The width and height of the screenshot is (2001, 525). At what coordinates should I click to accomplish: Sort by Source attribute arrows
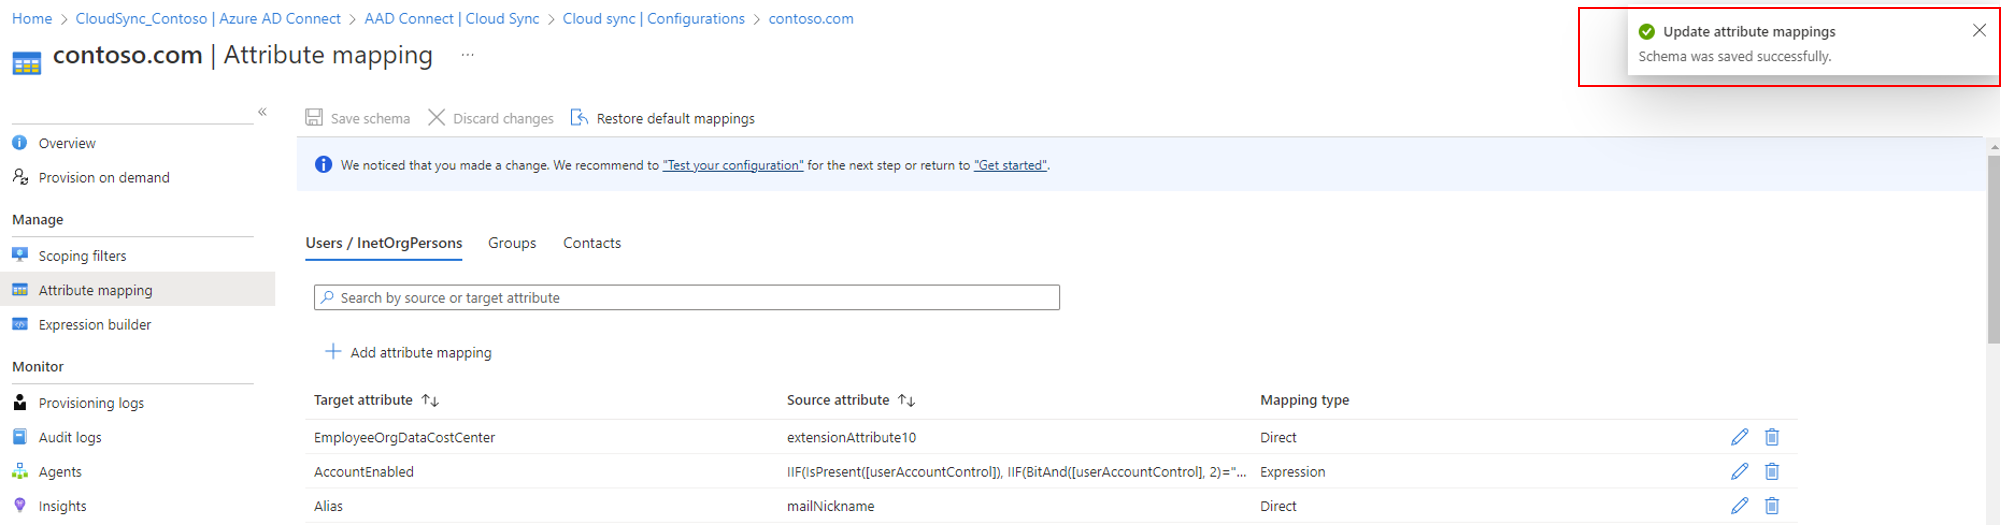click(x=906, y=400)
